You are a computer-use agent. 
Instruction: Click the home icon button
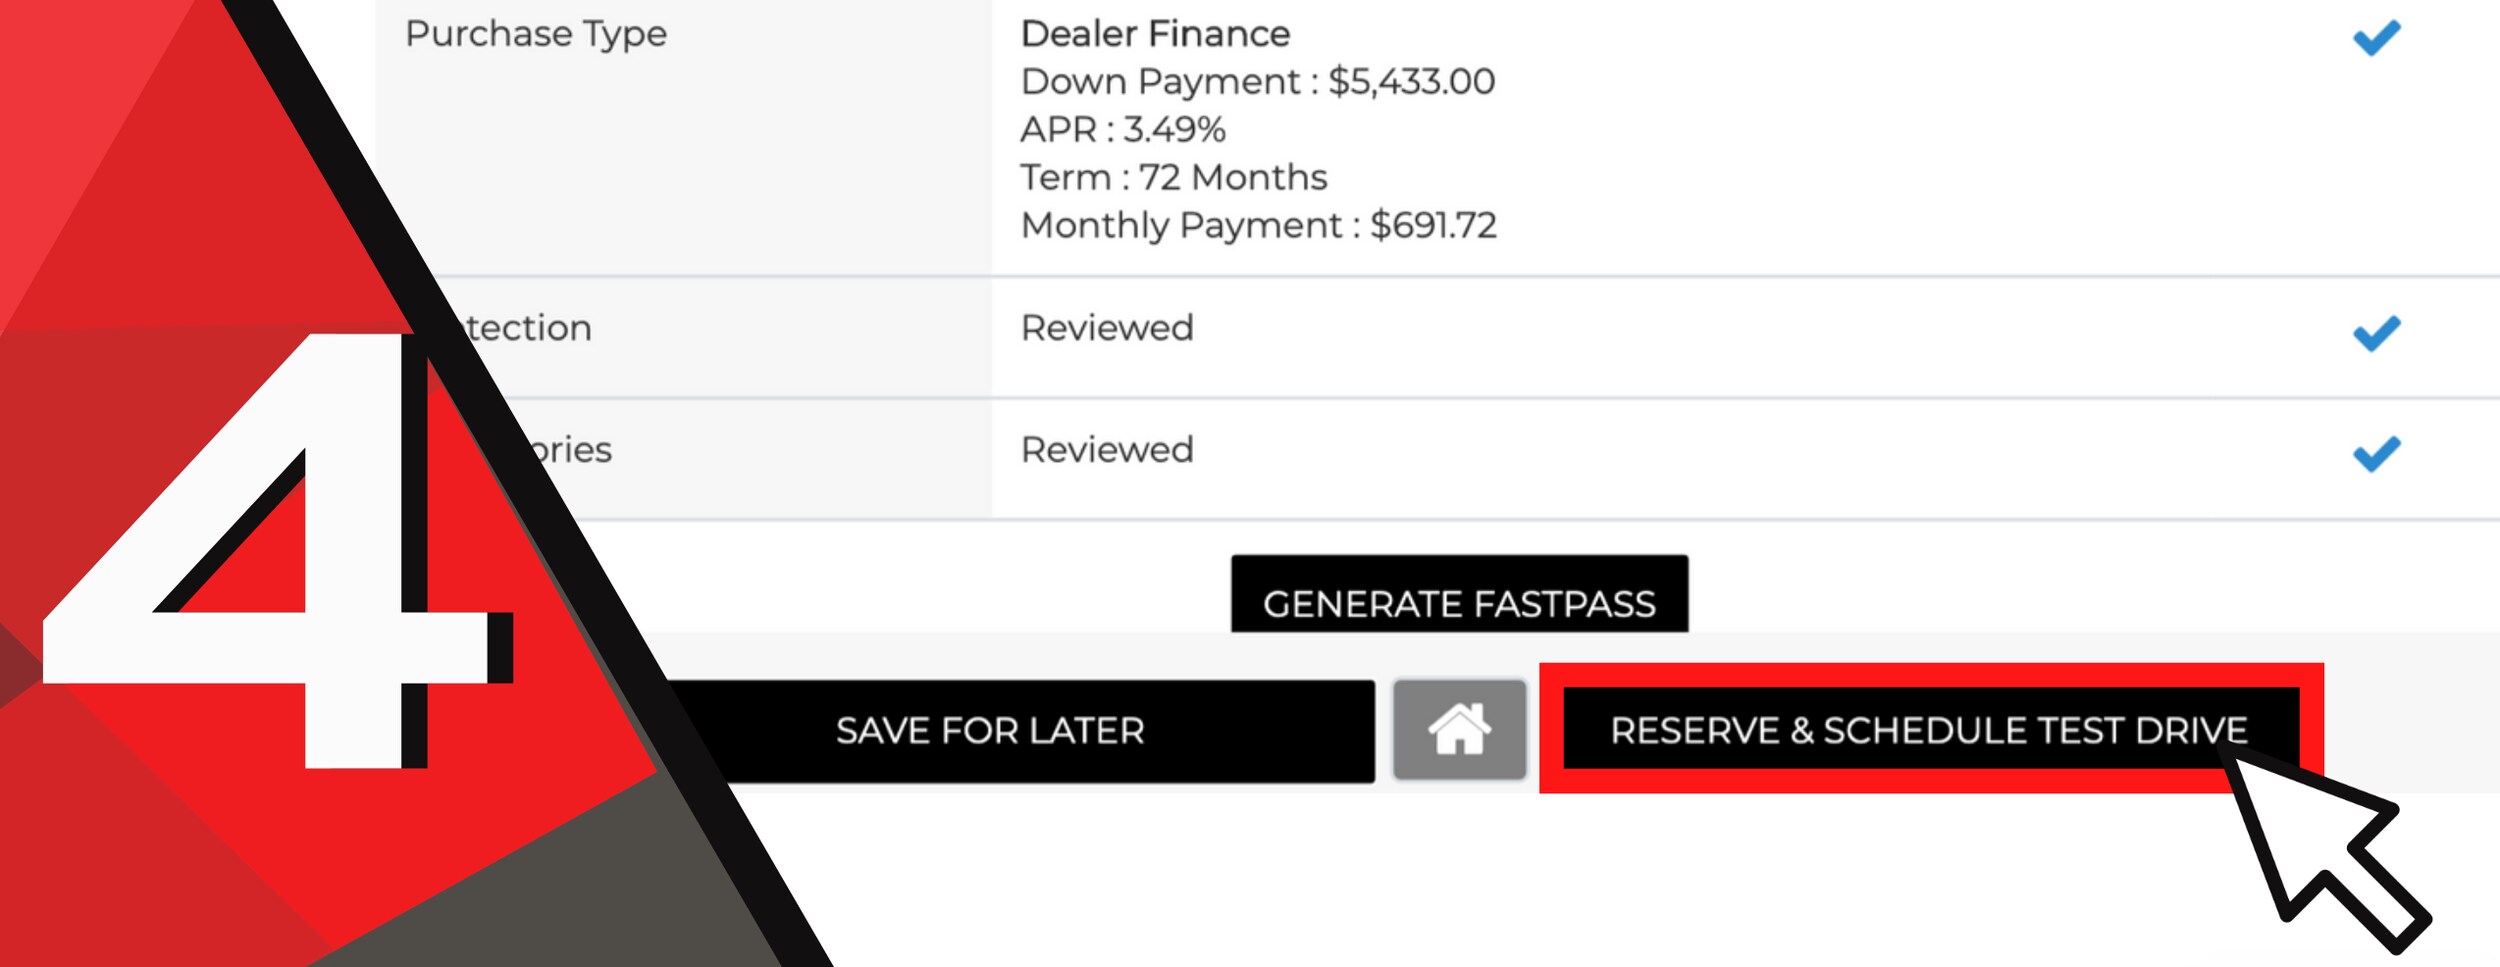(x=1459, y=730)
